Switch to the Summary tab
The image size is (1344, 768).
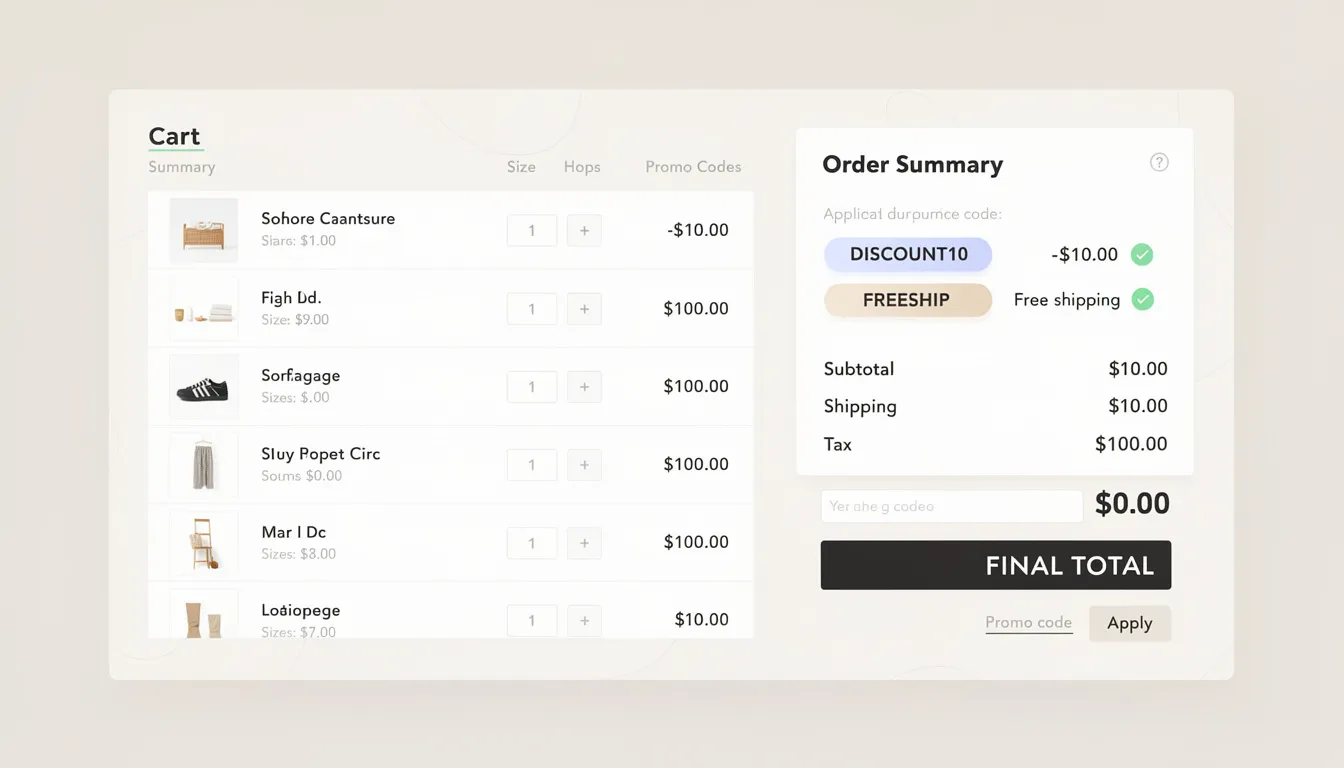tap(181, 167)
